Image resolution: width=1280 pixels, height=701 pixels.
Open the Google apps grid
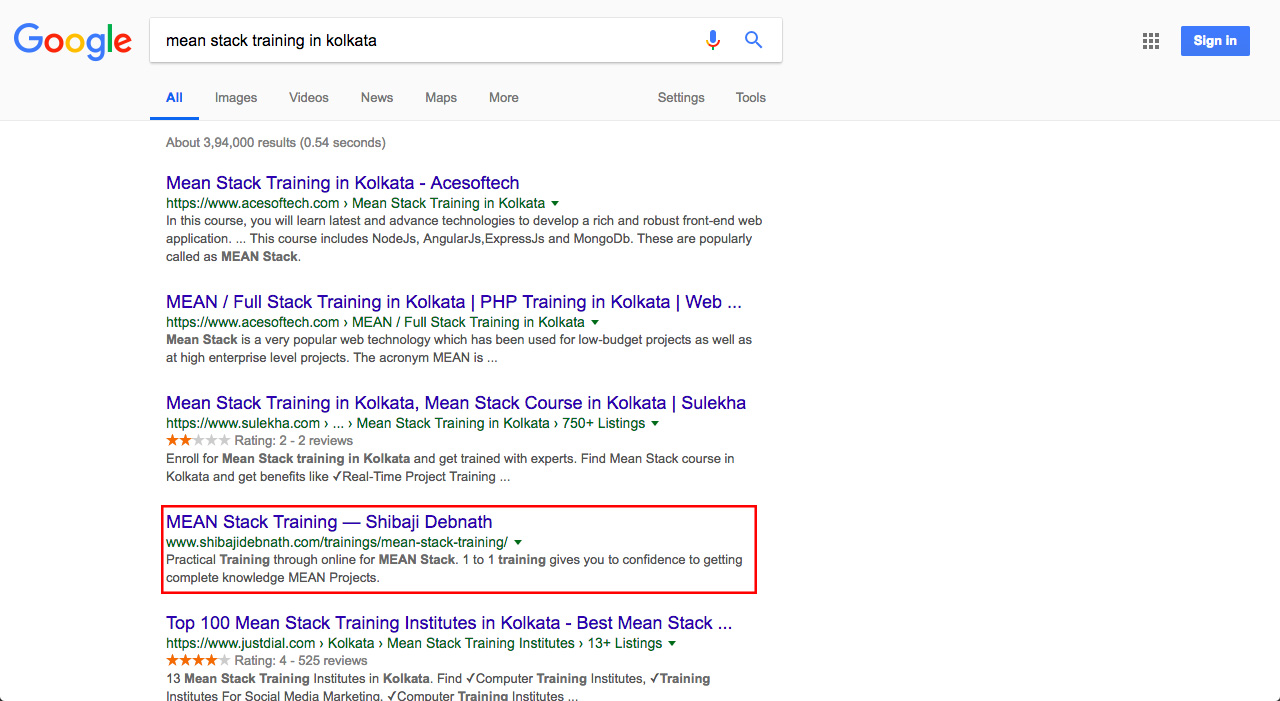(x=1151, y=41)
